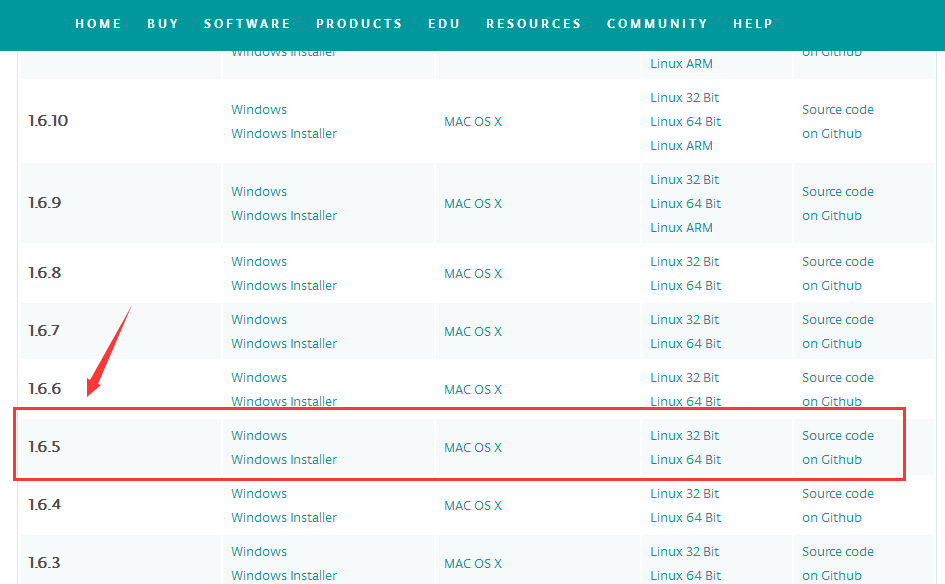Get Linux 32 Bit for version 1.6.9
945x584 pixels.
[685, 180]
